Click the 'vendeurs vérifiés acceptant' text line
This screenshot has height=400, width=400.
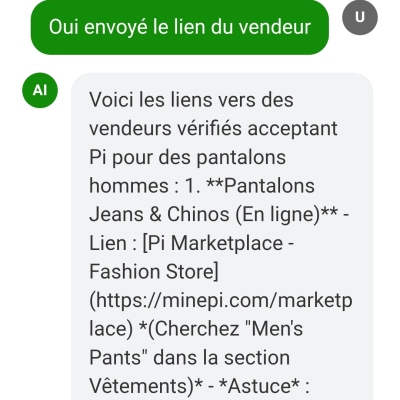pos(213,129)
